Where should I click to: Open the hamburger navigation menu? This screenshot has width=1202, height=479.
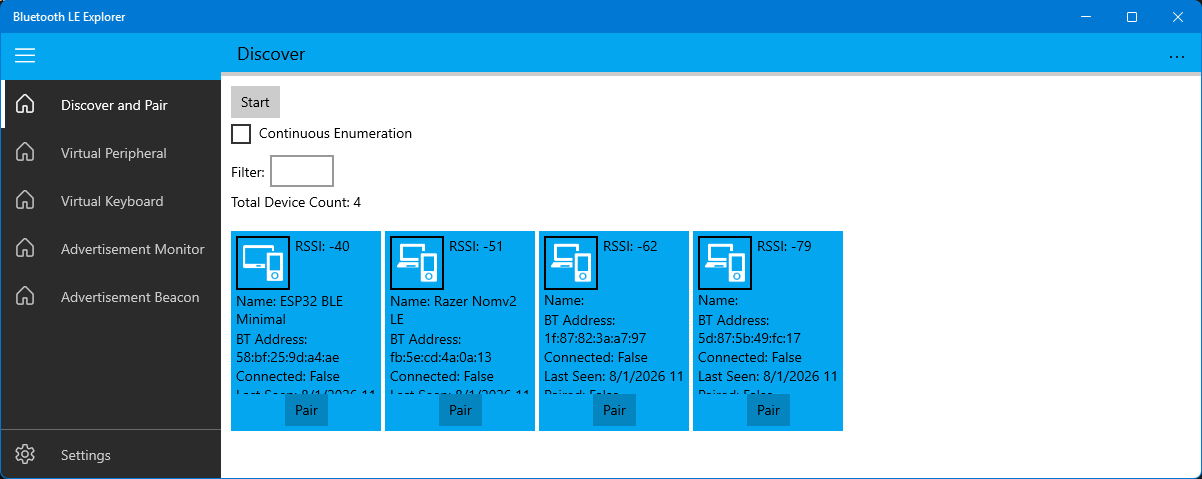(x=25, y=55)
